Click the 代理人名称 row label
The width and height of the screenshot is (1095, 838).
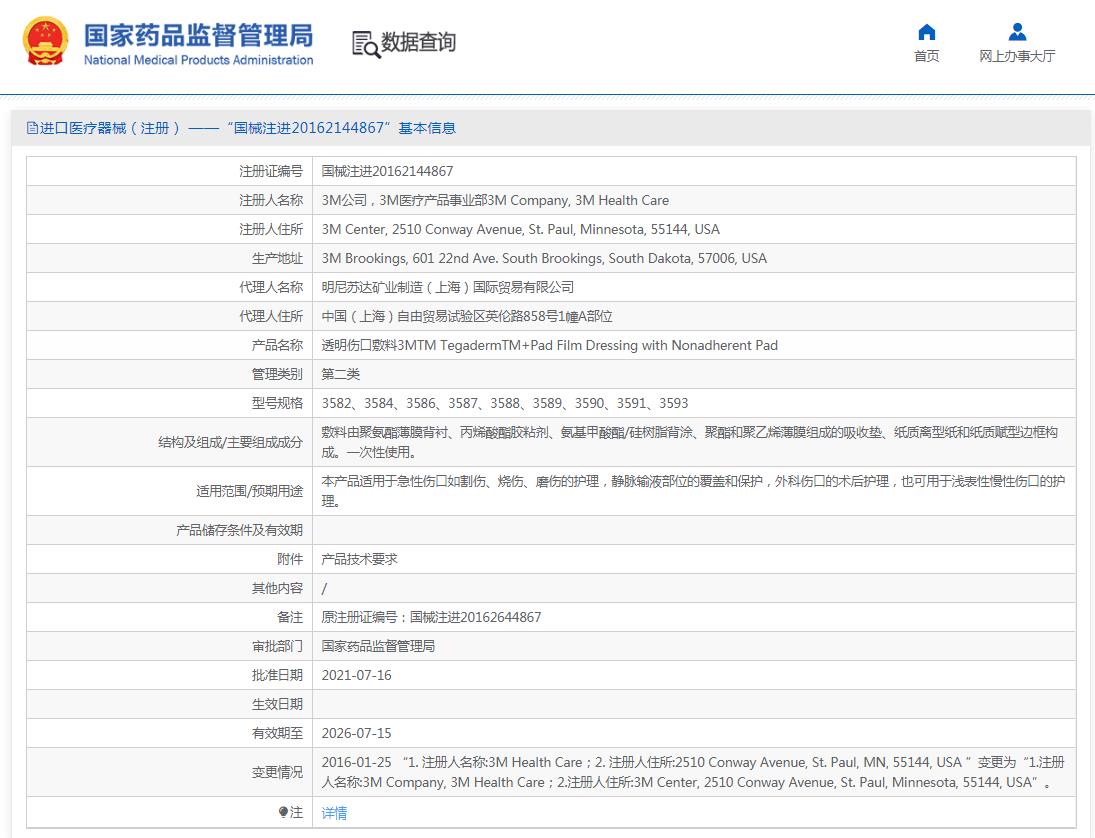click(x=271, y=287)
